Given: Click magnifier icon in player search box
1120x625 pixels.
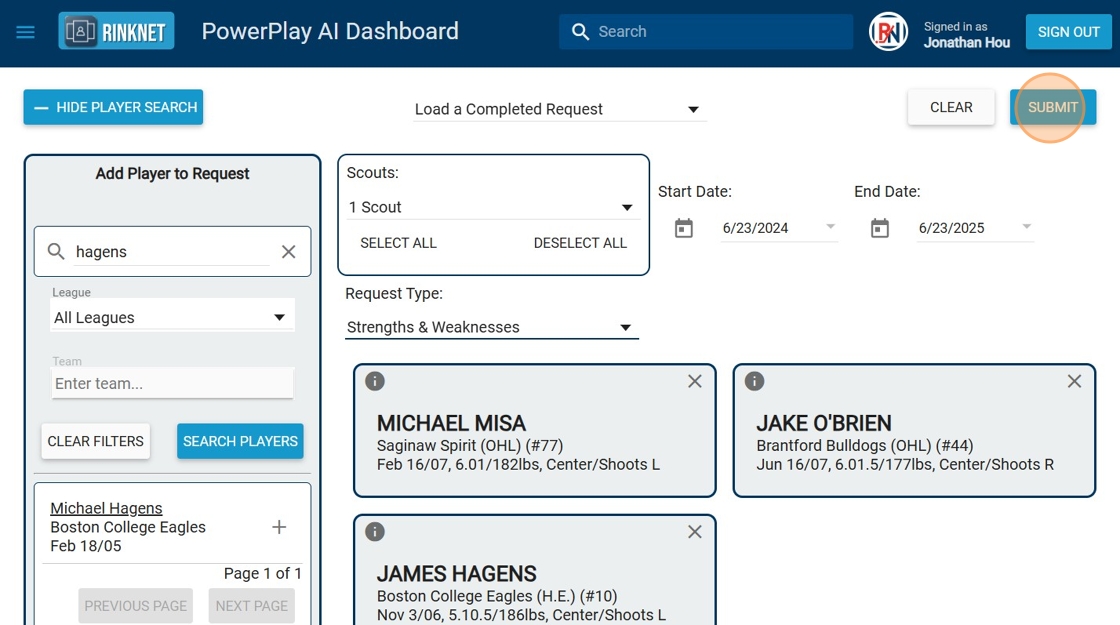Looking at the screenshot, I should point(56,251).
